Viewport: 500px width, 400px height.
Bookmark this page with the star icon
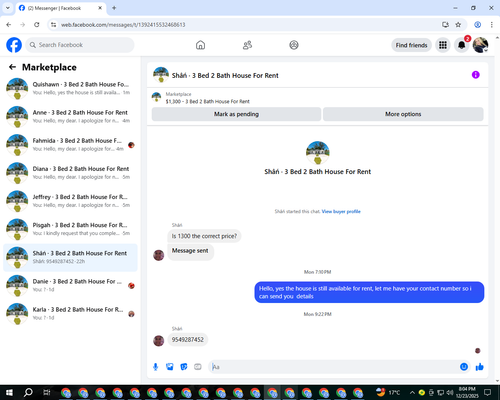point(458,25)
